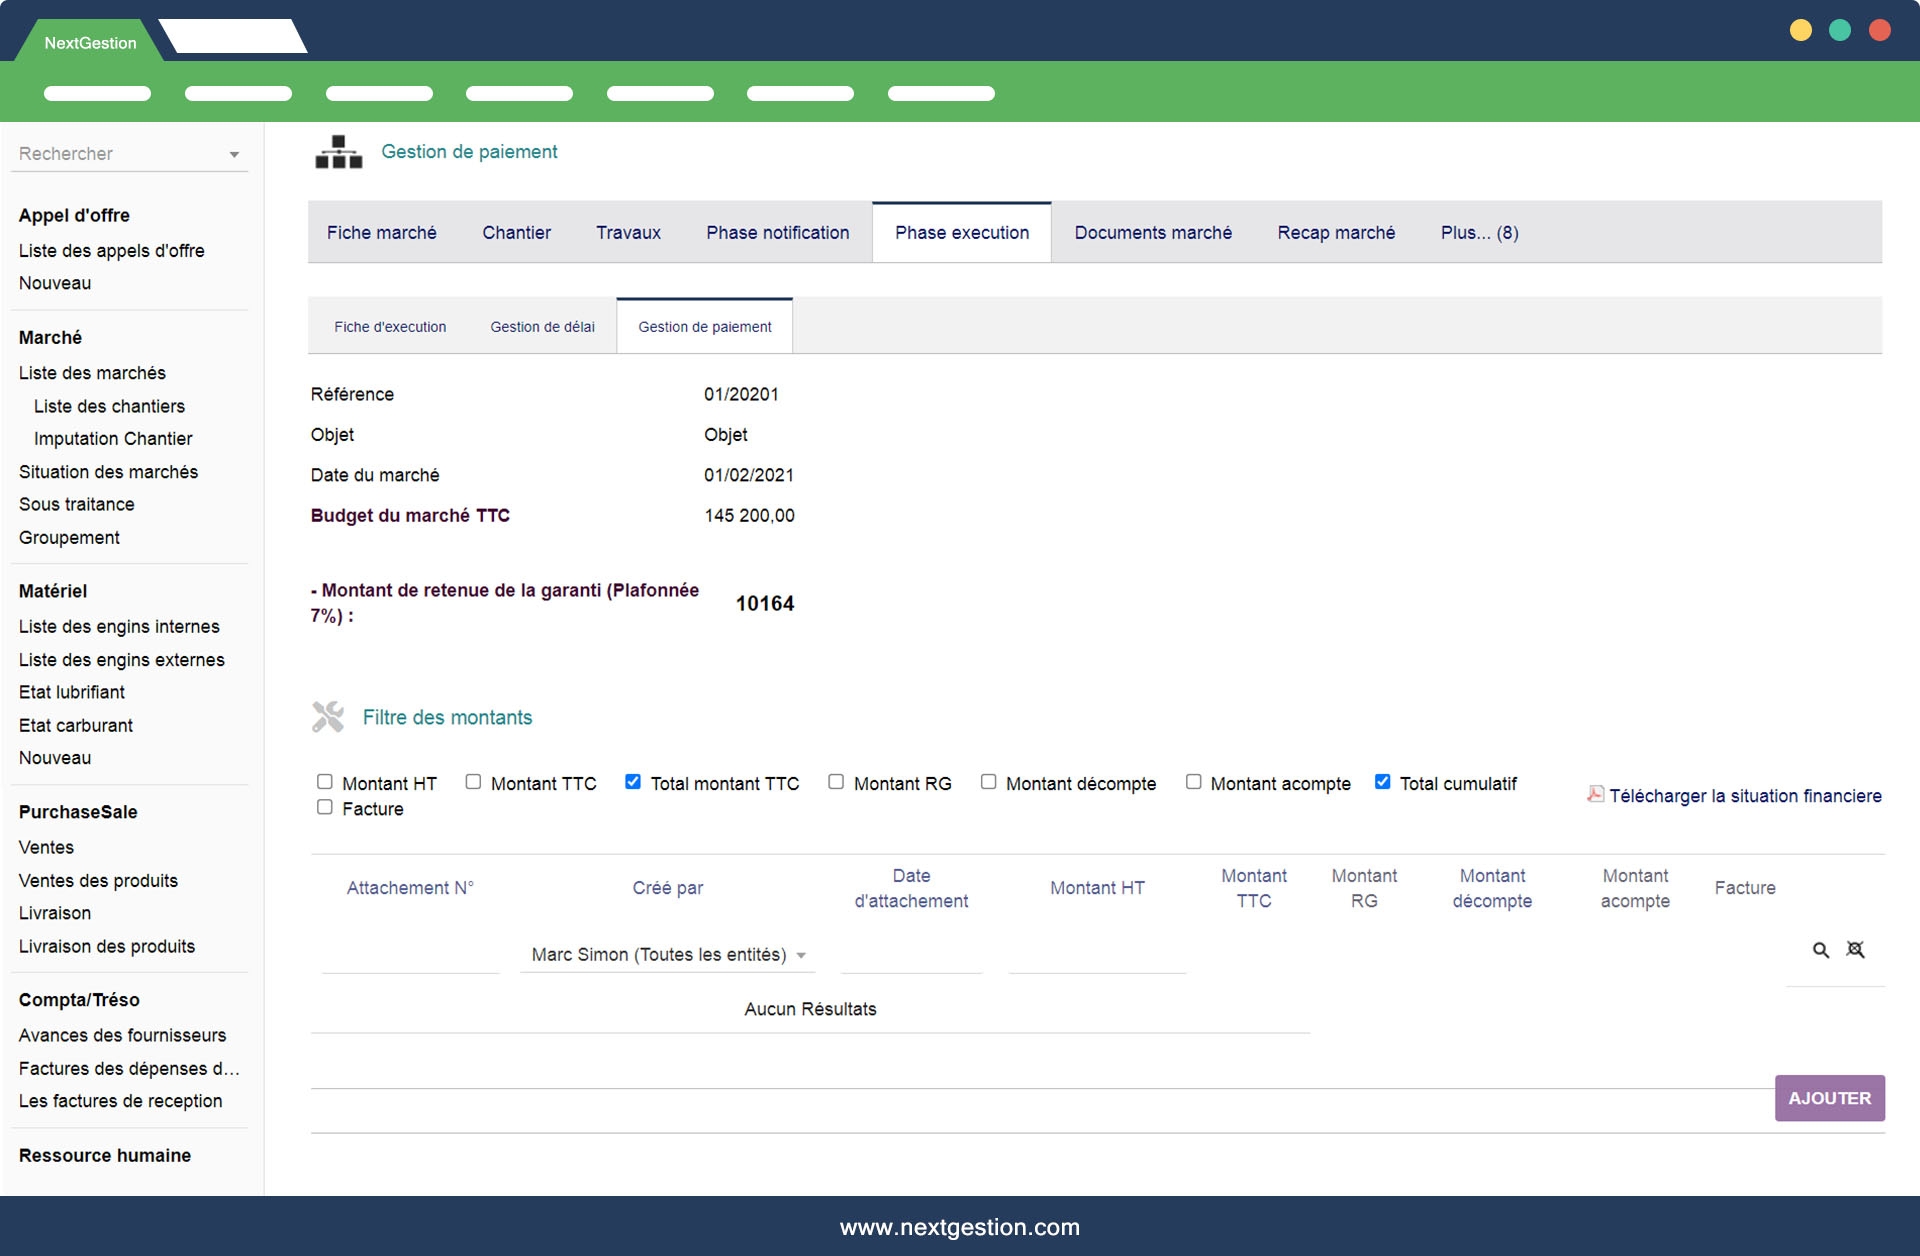Viewport: 1920px width, 1256px height.
Task: Click the teal window circle icon
Action: click(x=1839, y=30)
